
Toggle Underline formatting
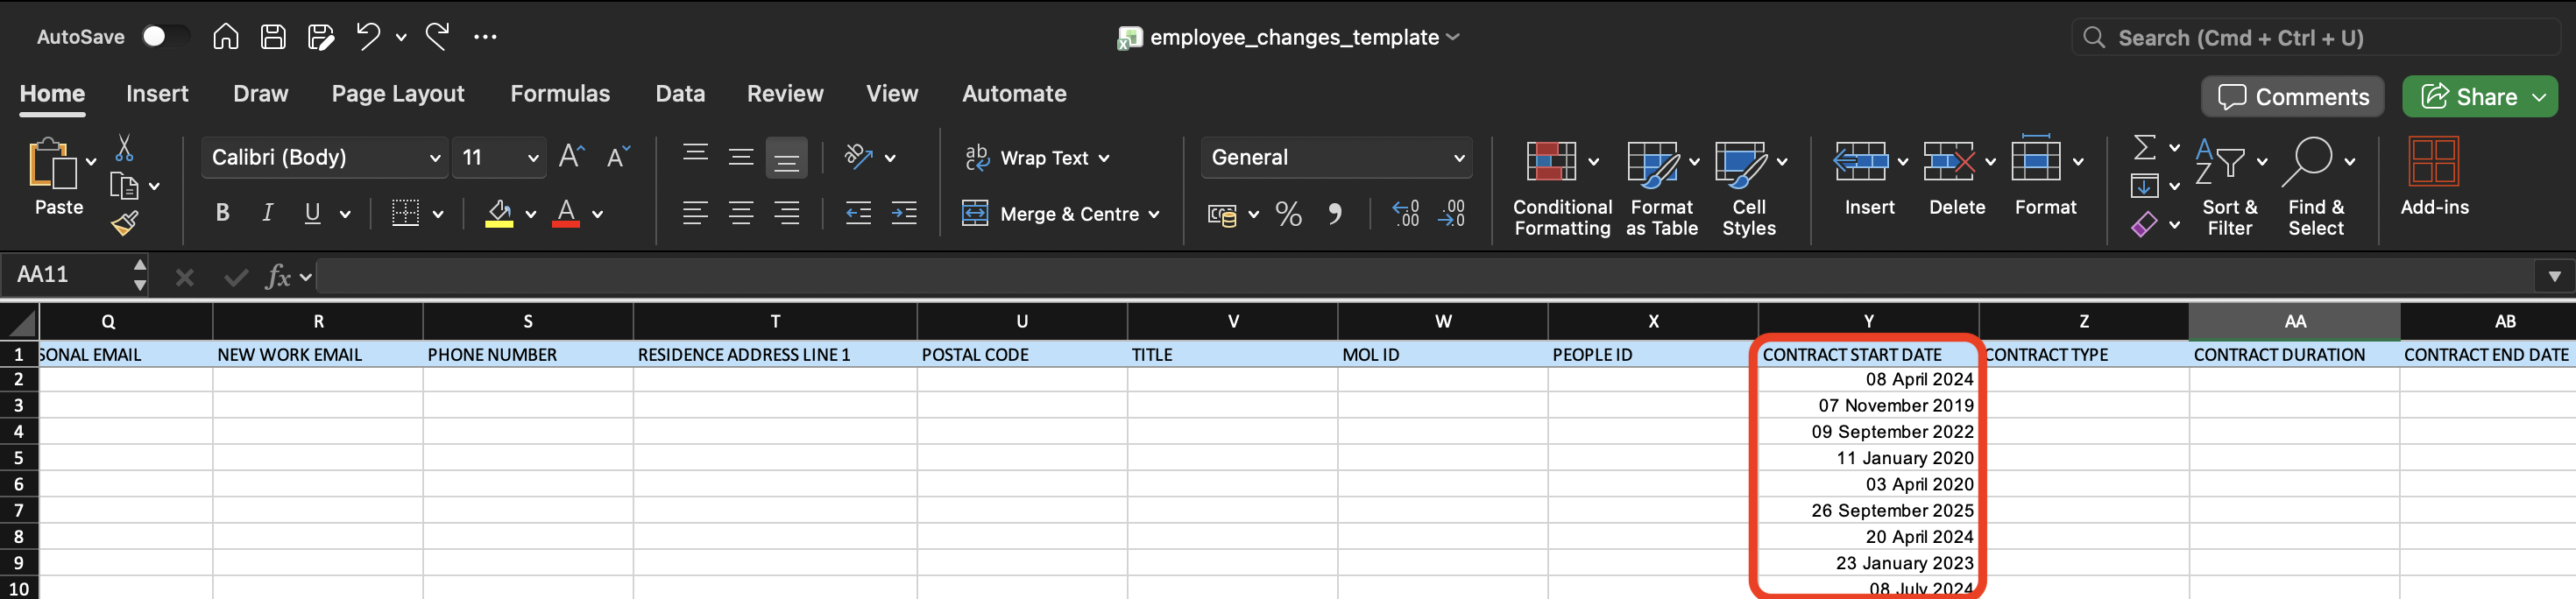click(312, 213)
